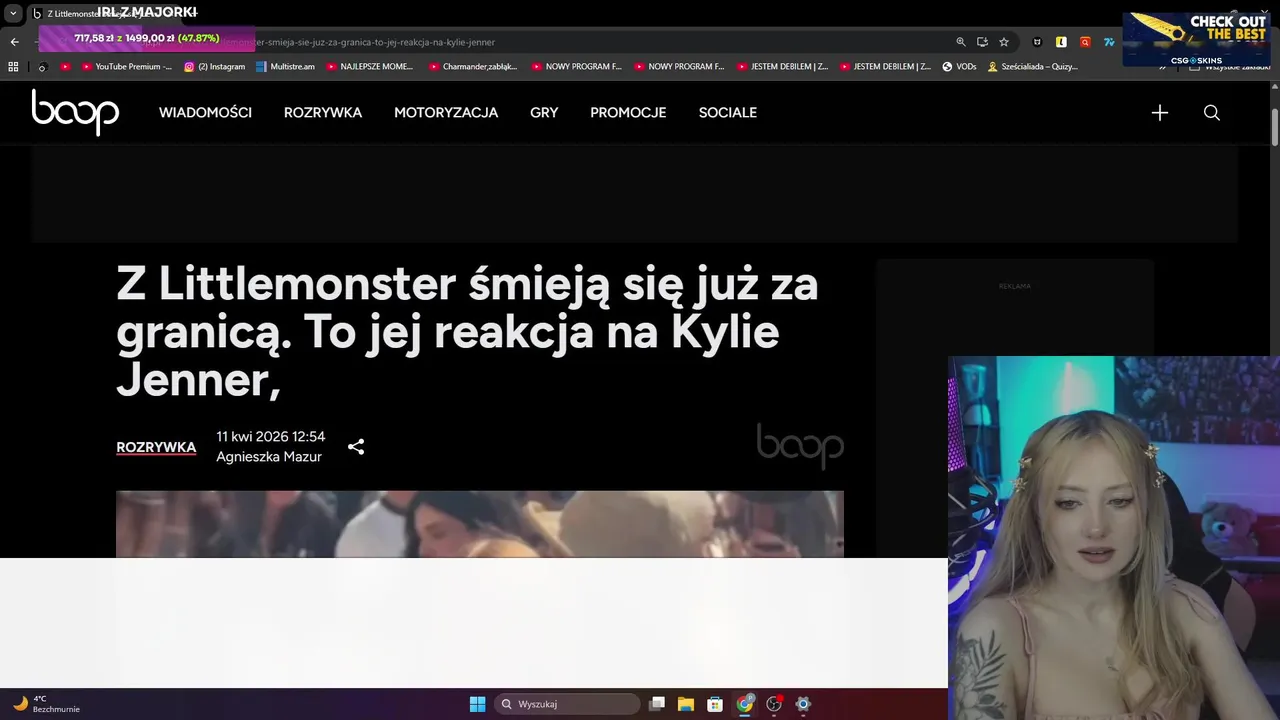1280x720 pixels.
Task: Click the CSGO Skins ad banner
Action: tap(1197, 39)
